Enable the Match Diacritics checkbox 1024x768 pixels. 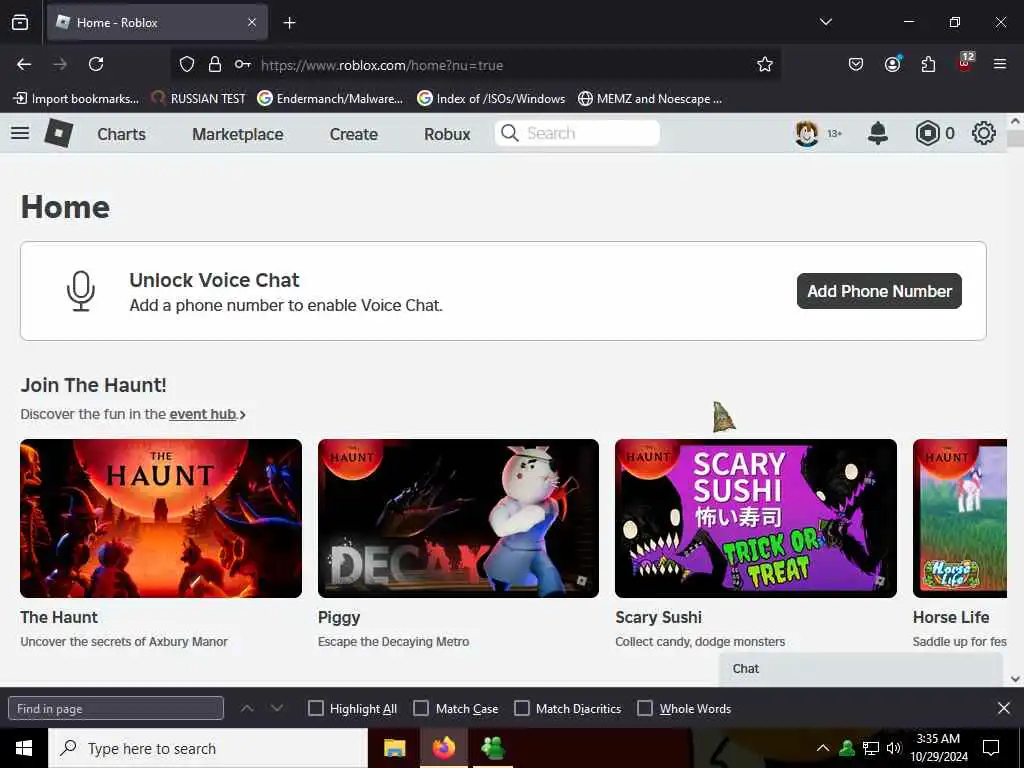522,709
